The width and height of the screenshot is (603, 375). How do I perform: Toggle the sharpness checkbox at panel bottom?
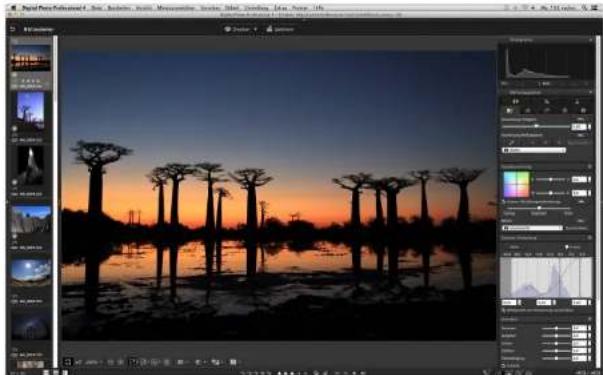(x=504, y=366)
